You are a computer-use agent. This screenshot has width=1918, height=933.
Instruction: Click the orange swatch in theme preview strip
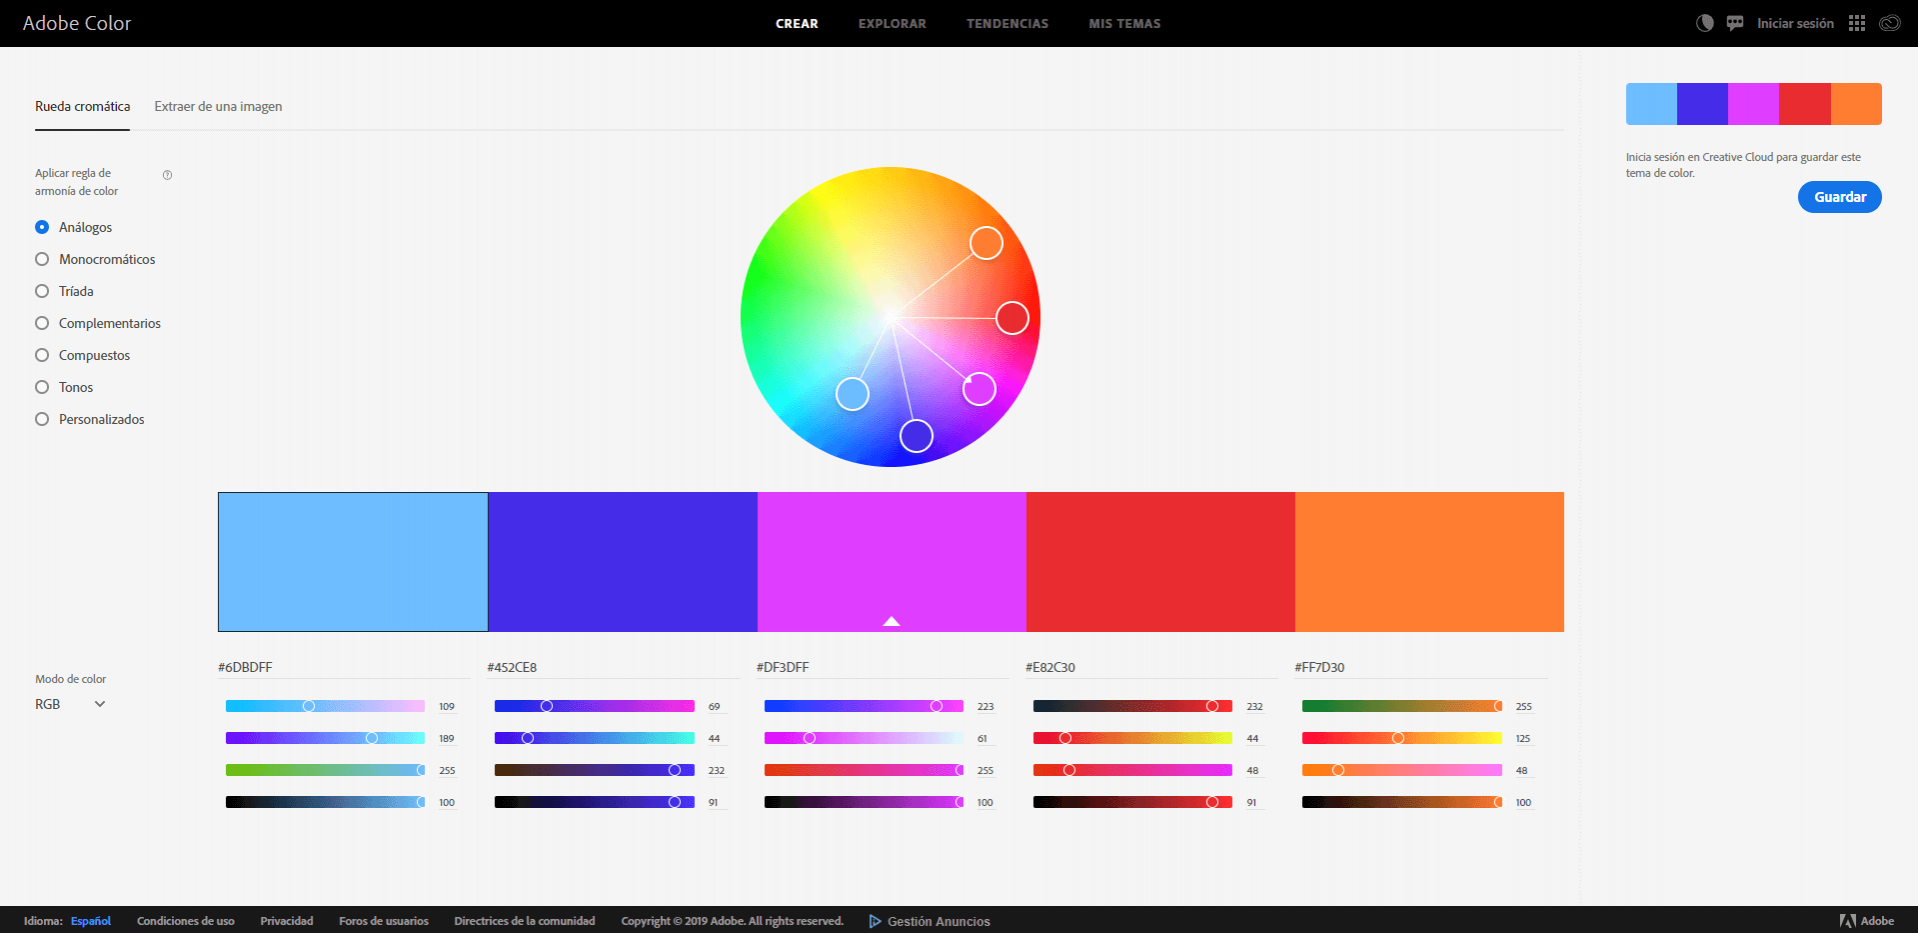pos(1857,104)
